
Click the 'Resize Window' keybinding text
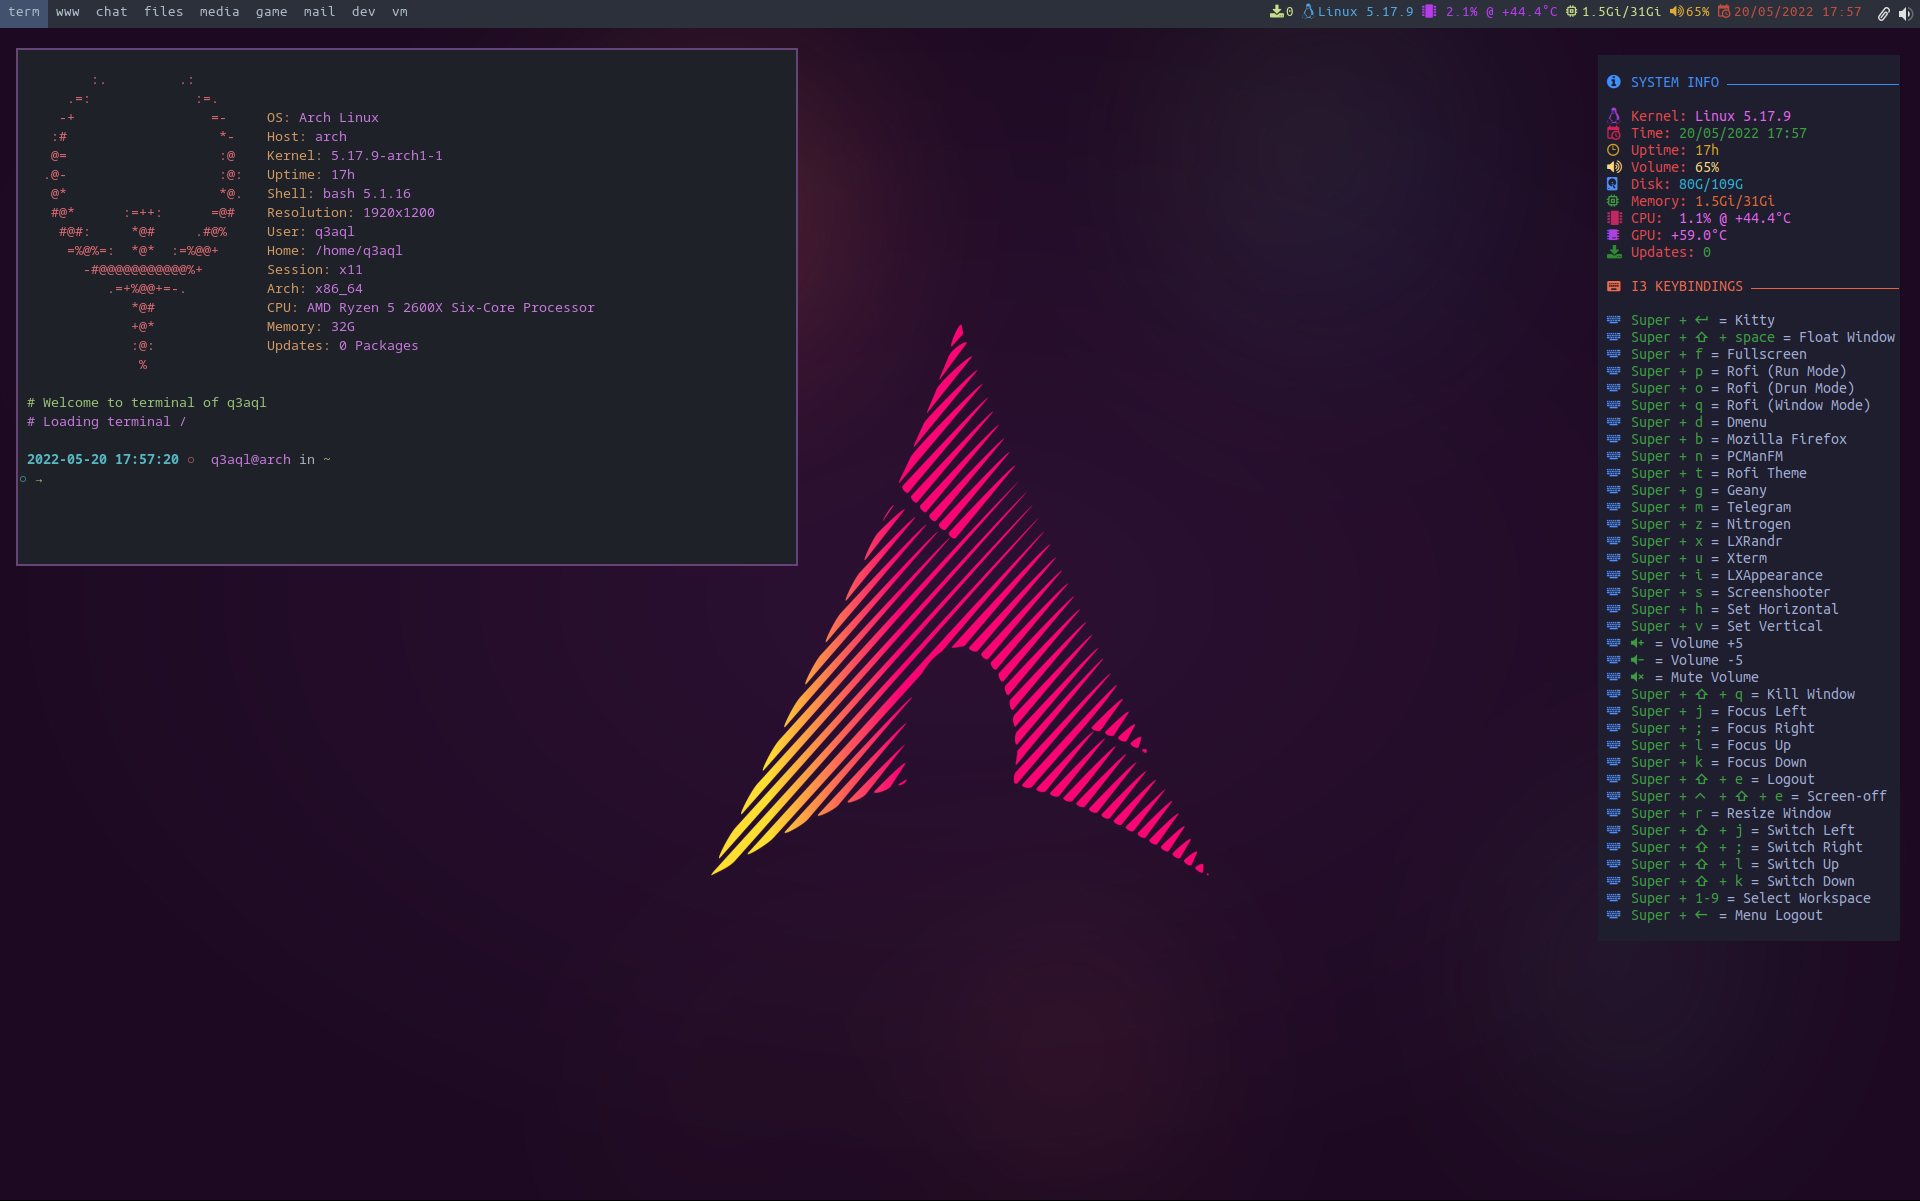1778,813
